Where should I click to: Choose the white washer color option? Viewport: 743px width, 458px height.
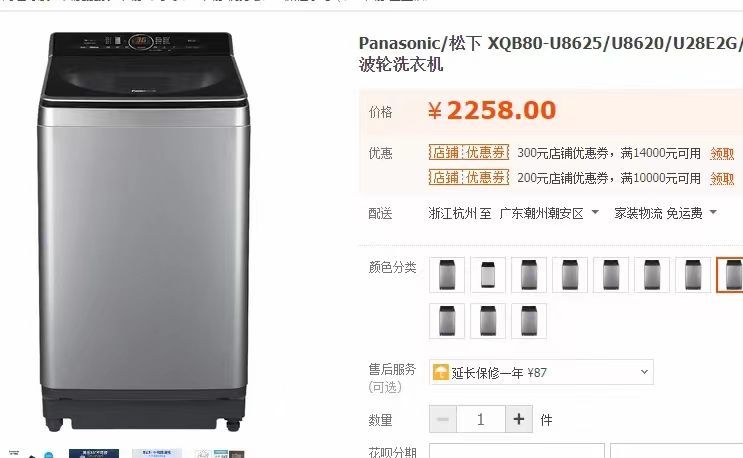488,274
